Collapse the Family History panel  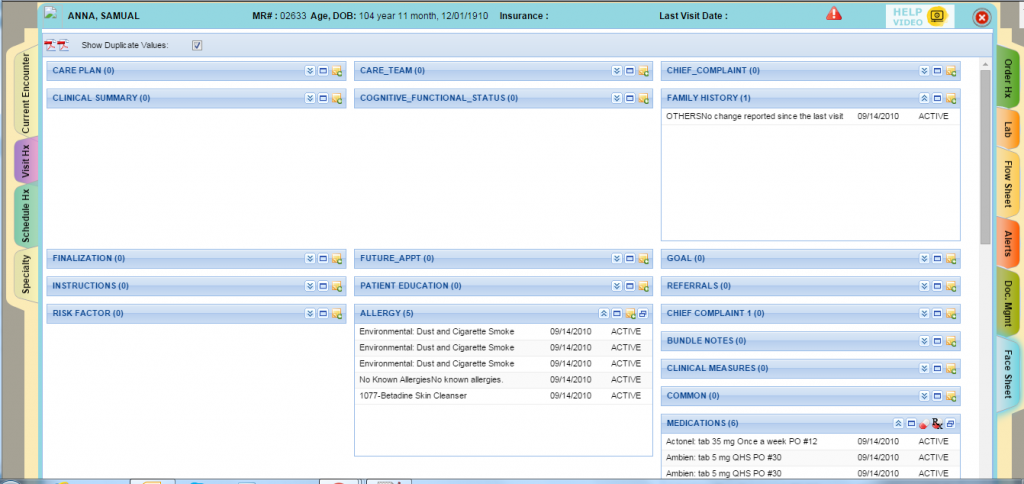pos(924,98)
